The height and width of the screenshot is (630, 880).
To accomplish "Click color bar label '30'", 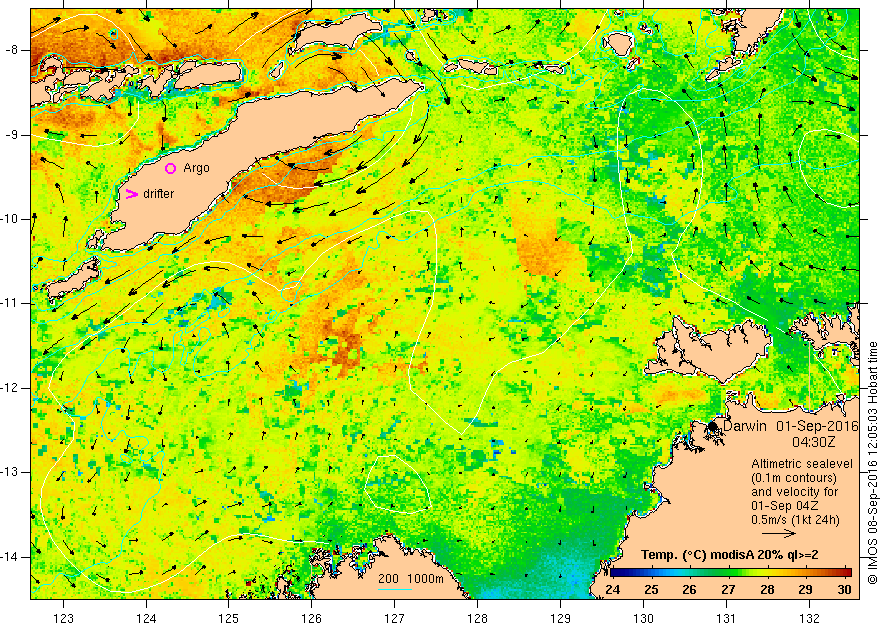I will (x=844, y=590).
